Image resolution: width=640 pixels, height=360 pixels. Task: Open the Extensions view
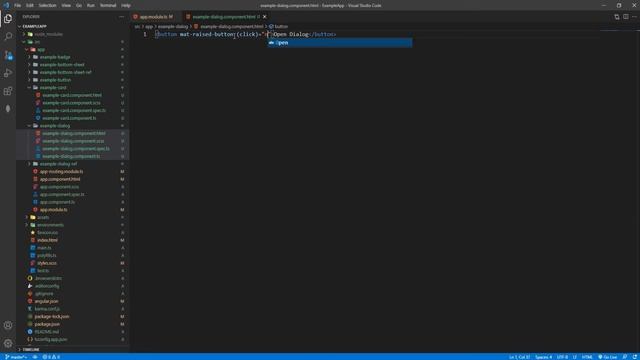pos(8,91)
